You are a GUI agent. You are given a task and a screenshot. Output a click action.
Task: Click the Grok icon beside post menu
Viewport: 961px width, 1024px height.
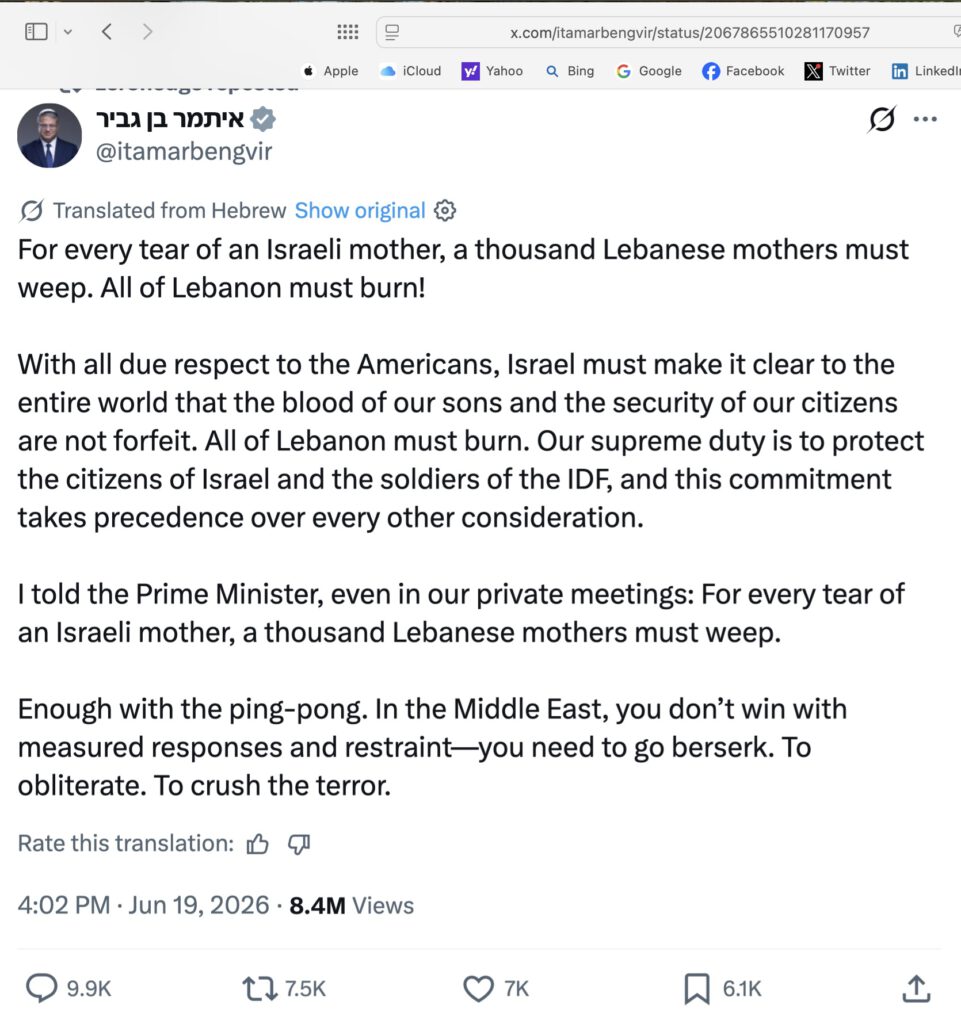point(882,119)
